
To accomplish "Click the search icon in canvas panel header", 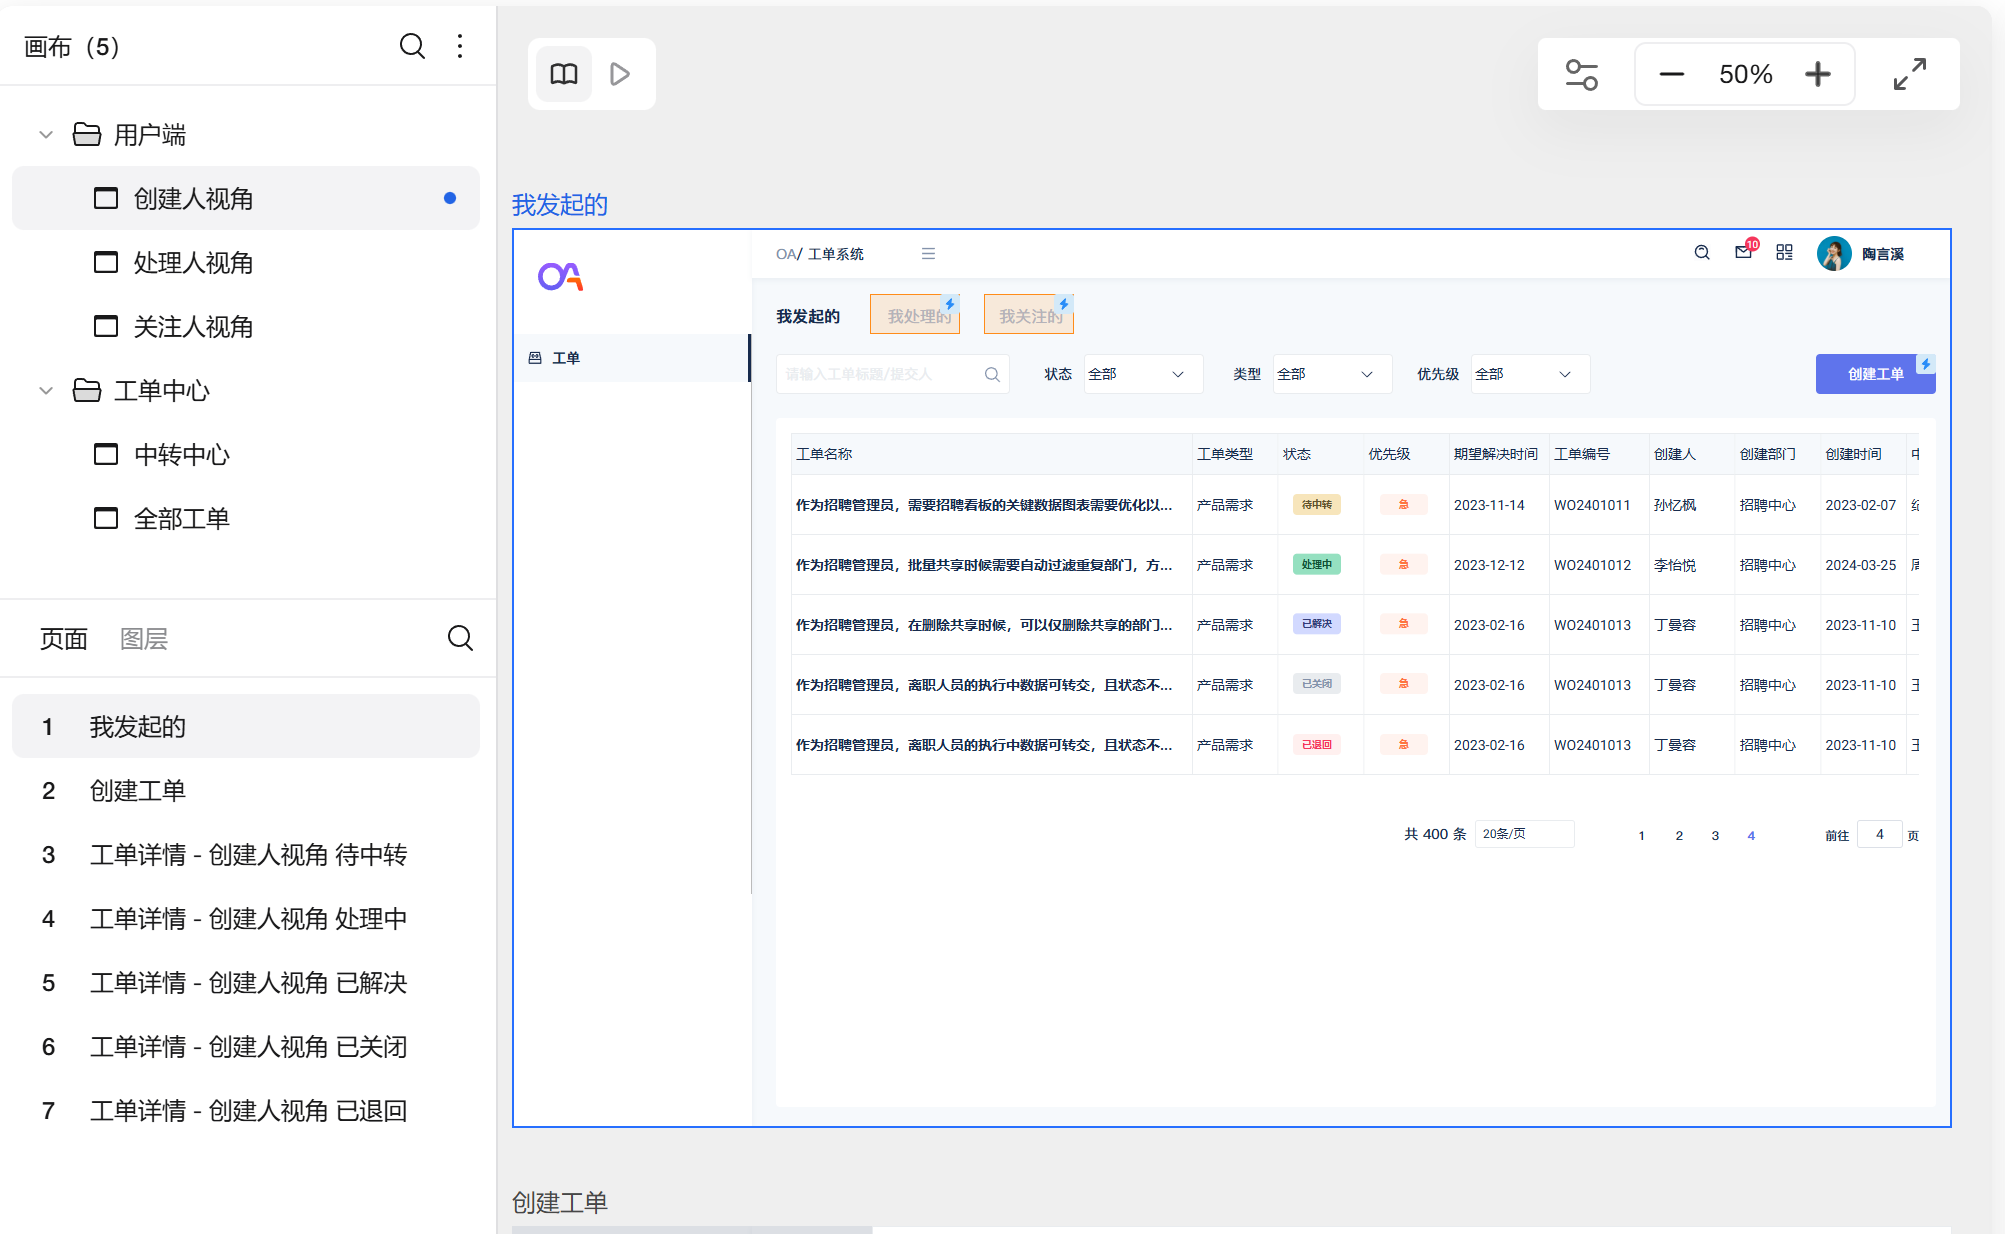I will 412,46.
